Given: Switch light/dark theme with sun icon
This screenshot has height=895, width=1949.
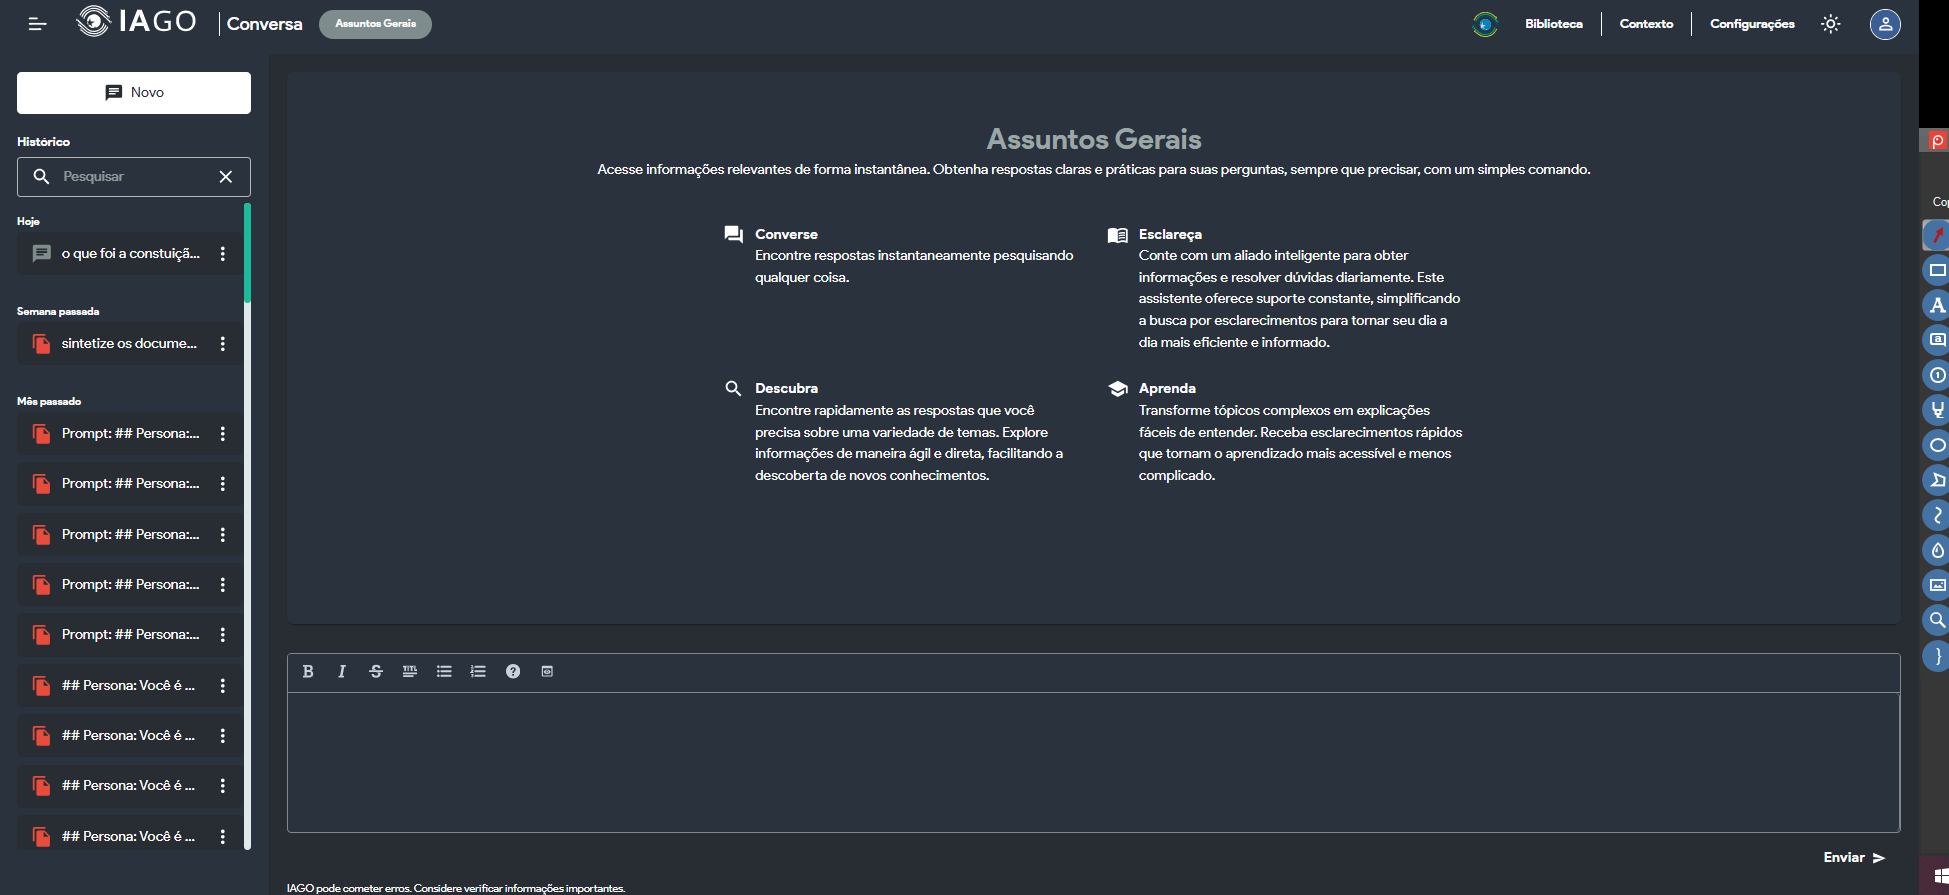Looking at the screenshot, I should point(1830,24).
